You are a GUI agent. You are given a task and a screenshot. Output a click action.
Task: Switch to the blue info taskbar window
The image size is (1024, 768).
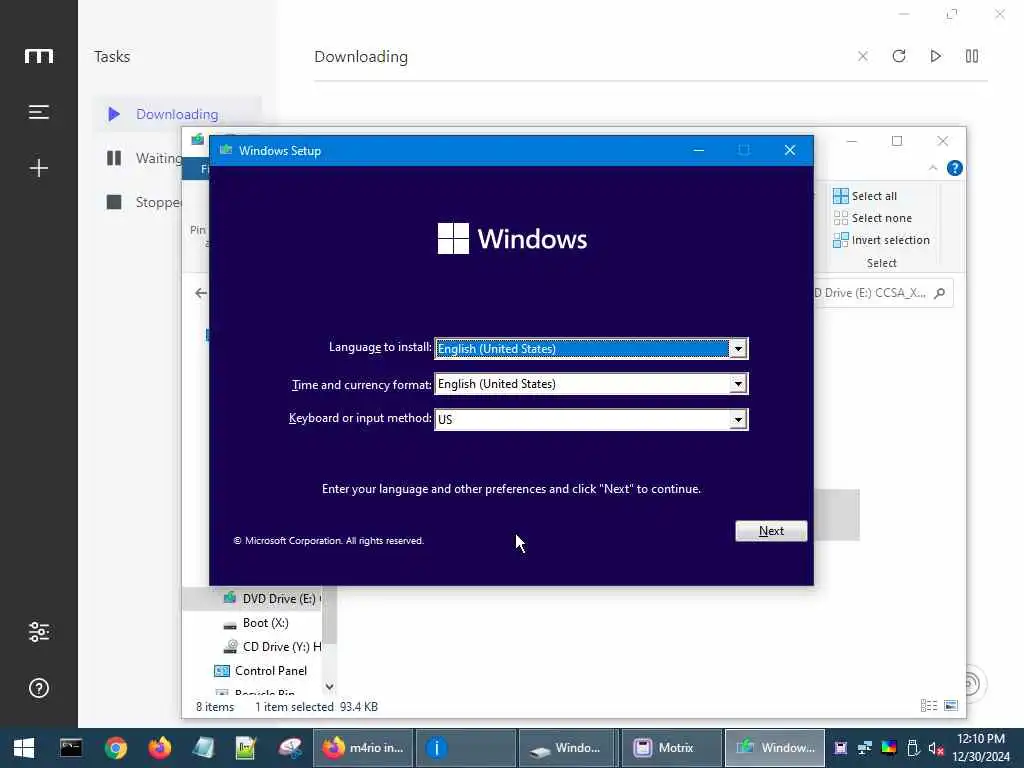tap(466, 748)
